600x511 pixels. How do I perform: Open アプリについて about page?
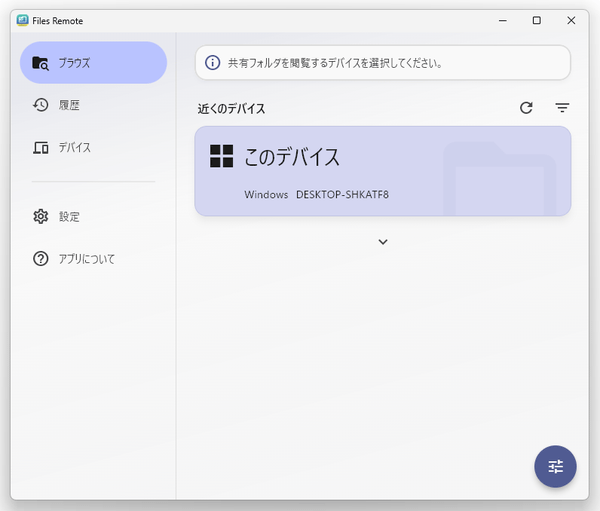(x=93, y=259)
